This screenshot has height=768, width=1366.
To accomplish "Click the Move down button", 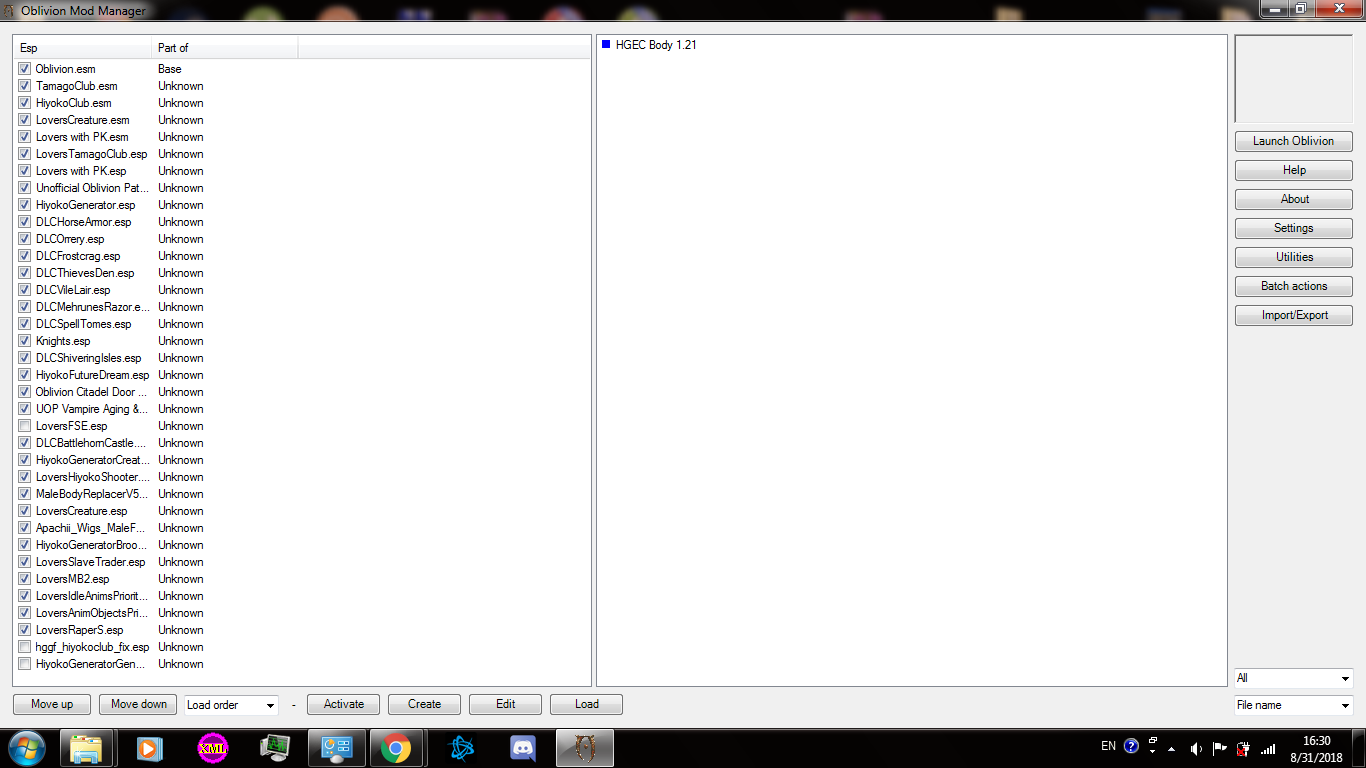I will tap(139, 704).
